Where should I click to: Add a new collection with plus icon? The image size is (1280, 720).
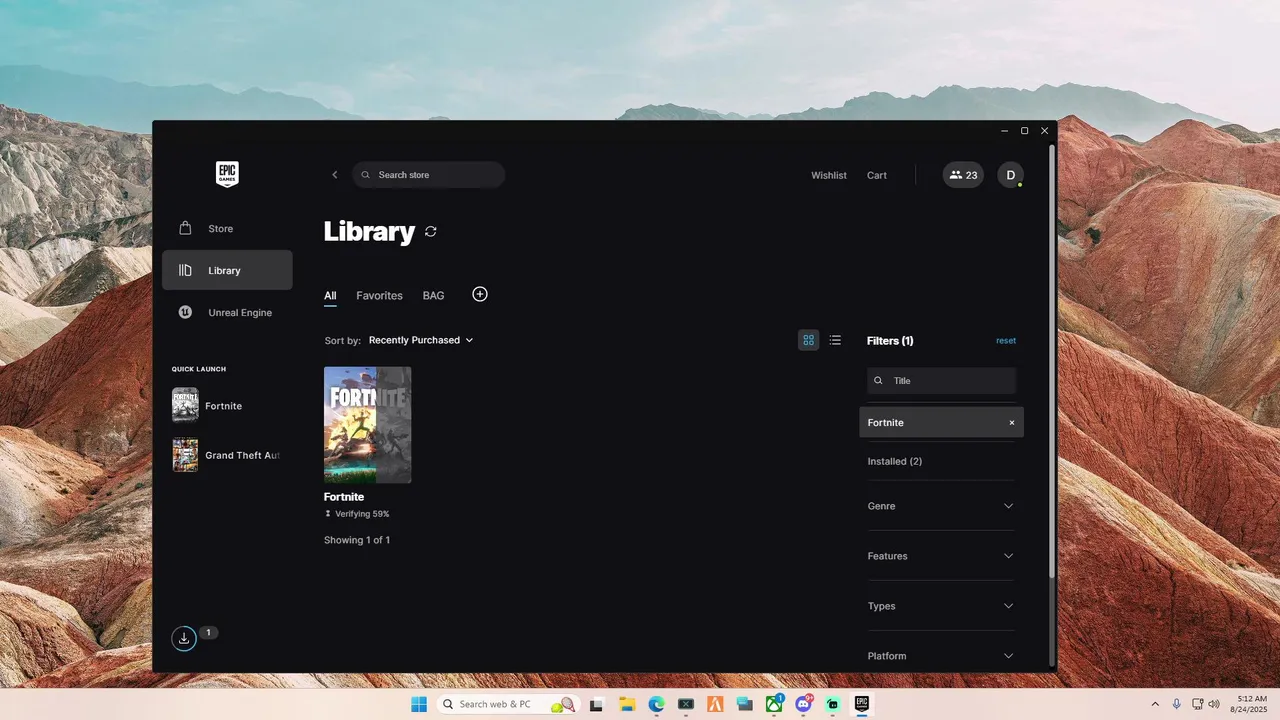480,294
